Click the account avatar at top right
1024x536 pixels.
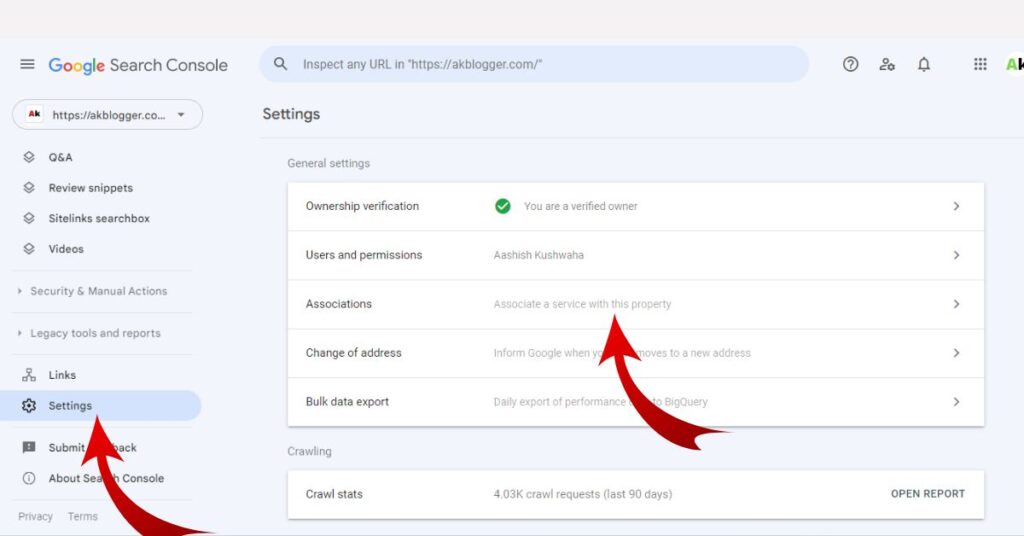click(1014, 64)
